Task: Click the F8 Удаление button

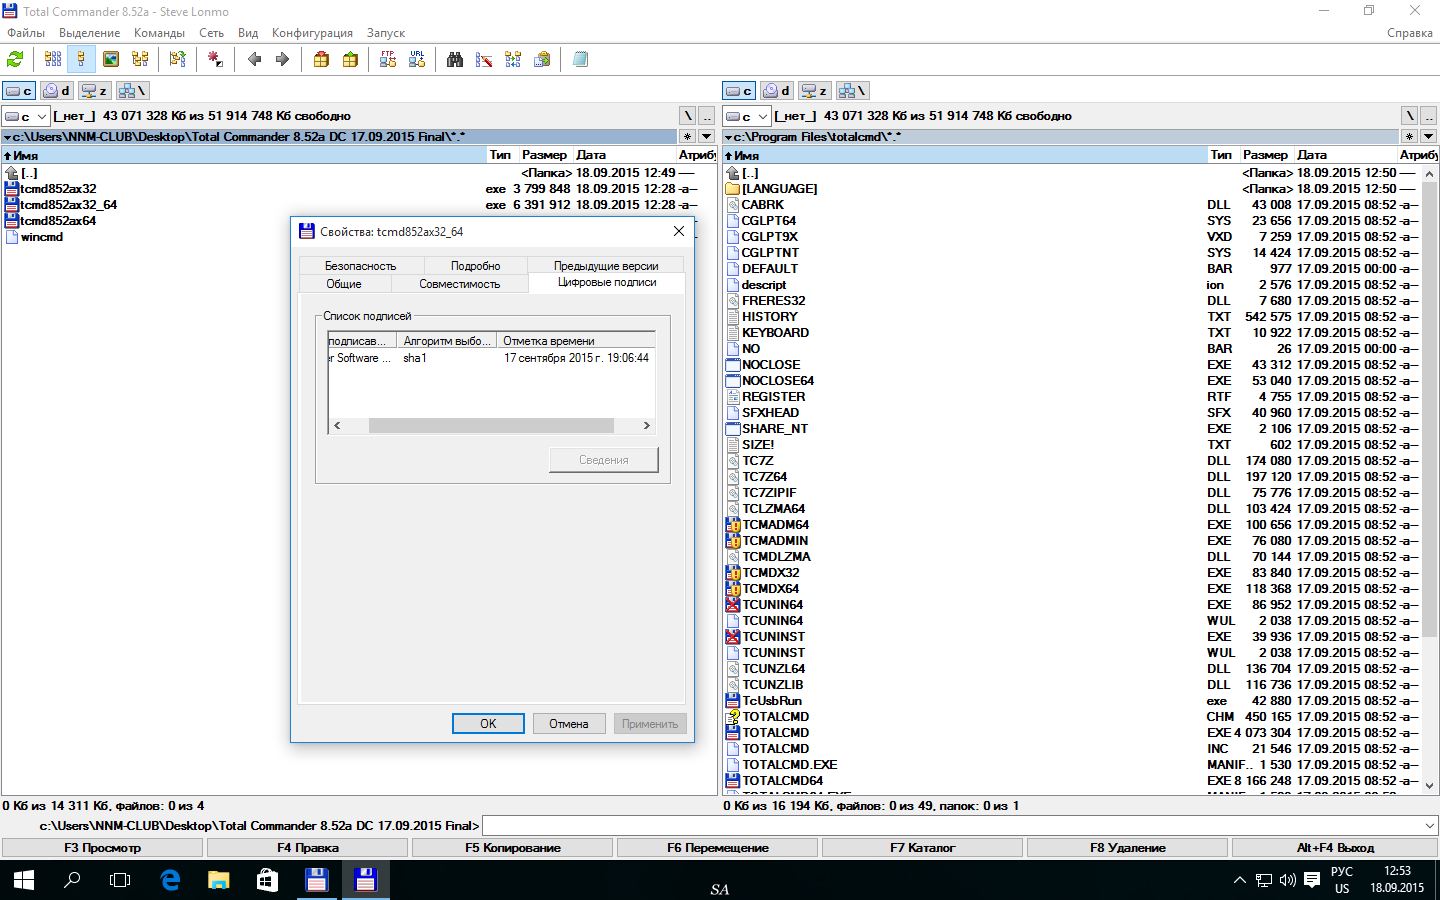Action: coord(1127,848)
